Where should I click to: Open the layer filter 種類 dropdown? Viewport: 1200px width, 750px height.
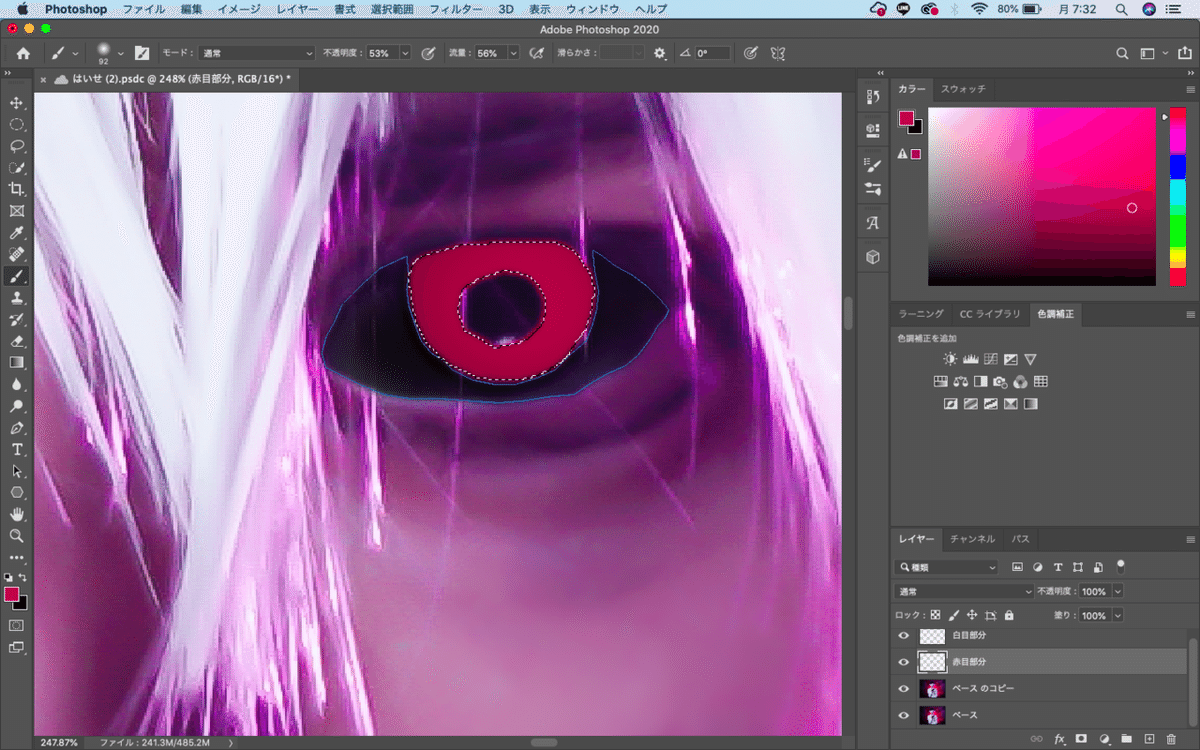(947, 567)
